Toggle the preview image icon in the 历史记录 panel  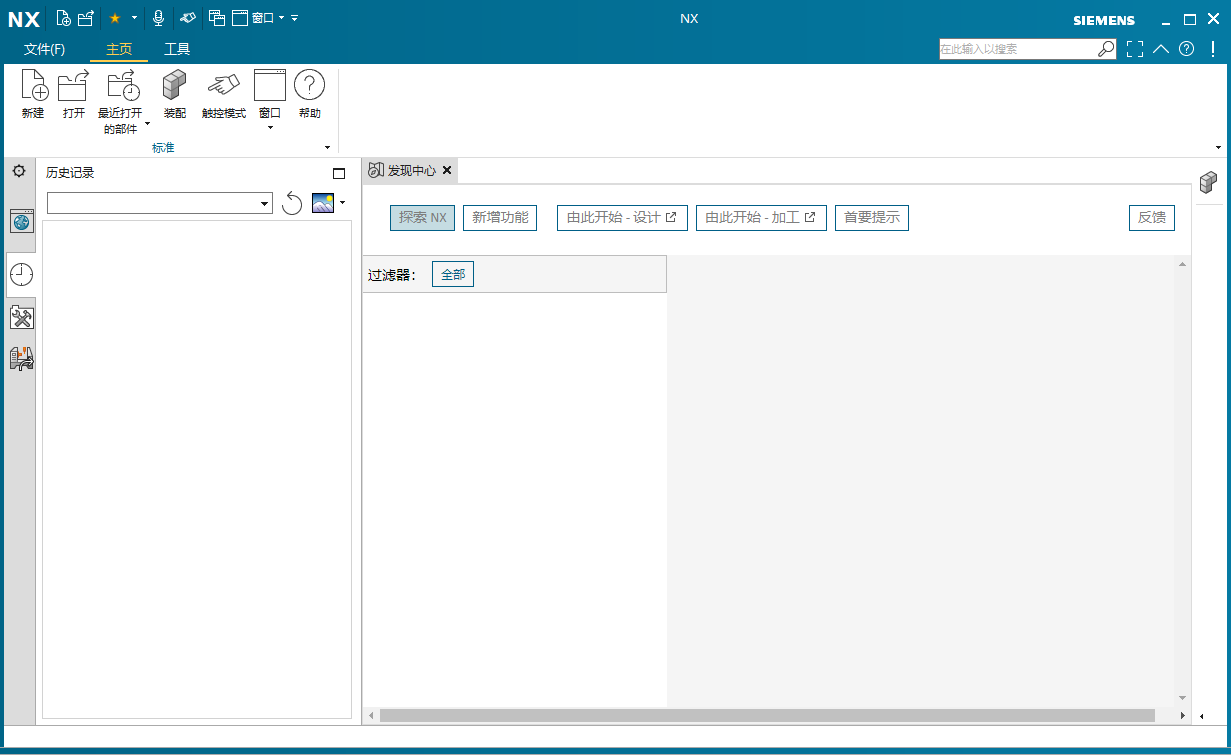point(324,202)
